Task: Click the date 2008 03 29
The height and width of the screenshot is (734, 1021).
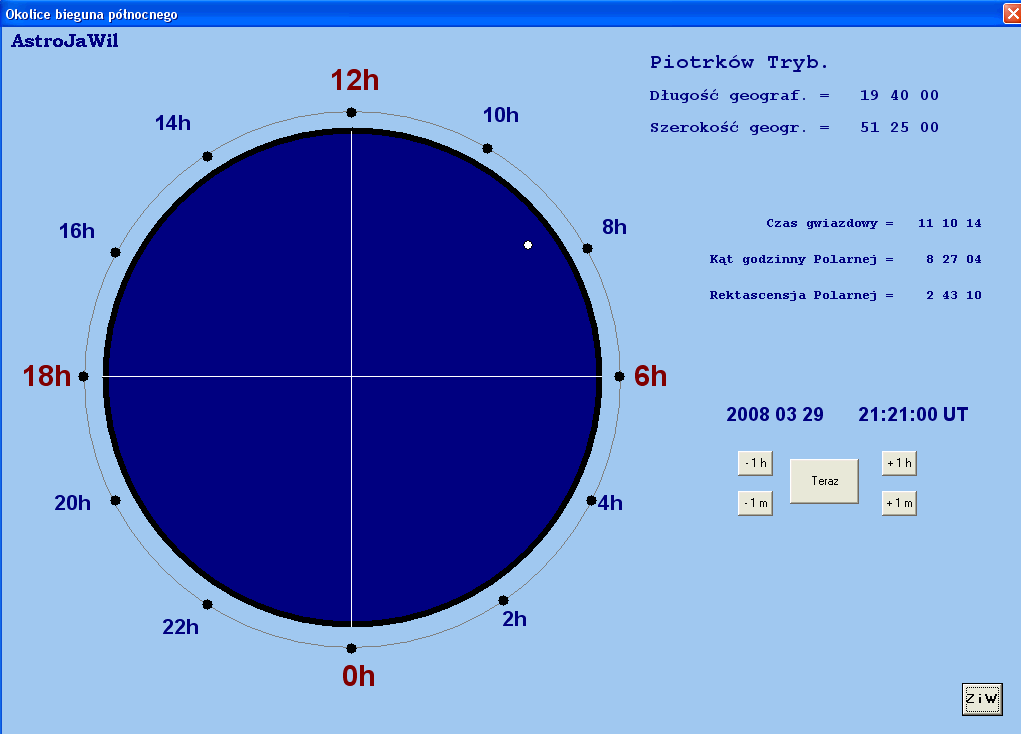Action: pyautogui.click(x=775, y=414)
